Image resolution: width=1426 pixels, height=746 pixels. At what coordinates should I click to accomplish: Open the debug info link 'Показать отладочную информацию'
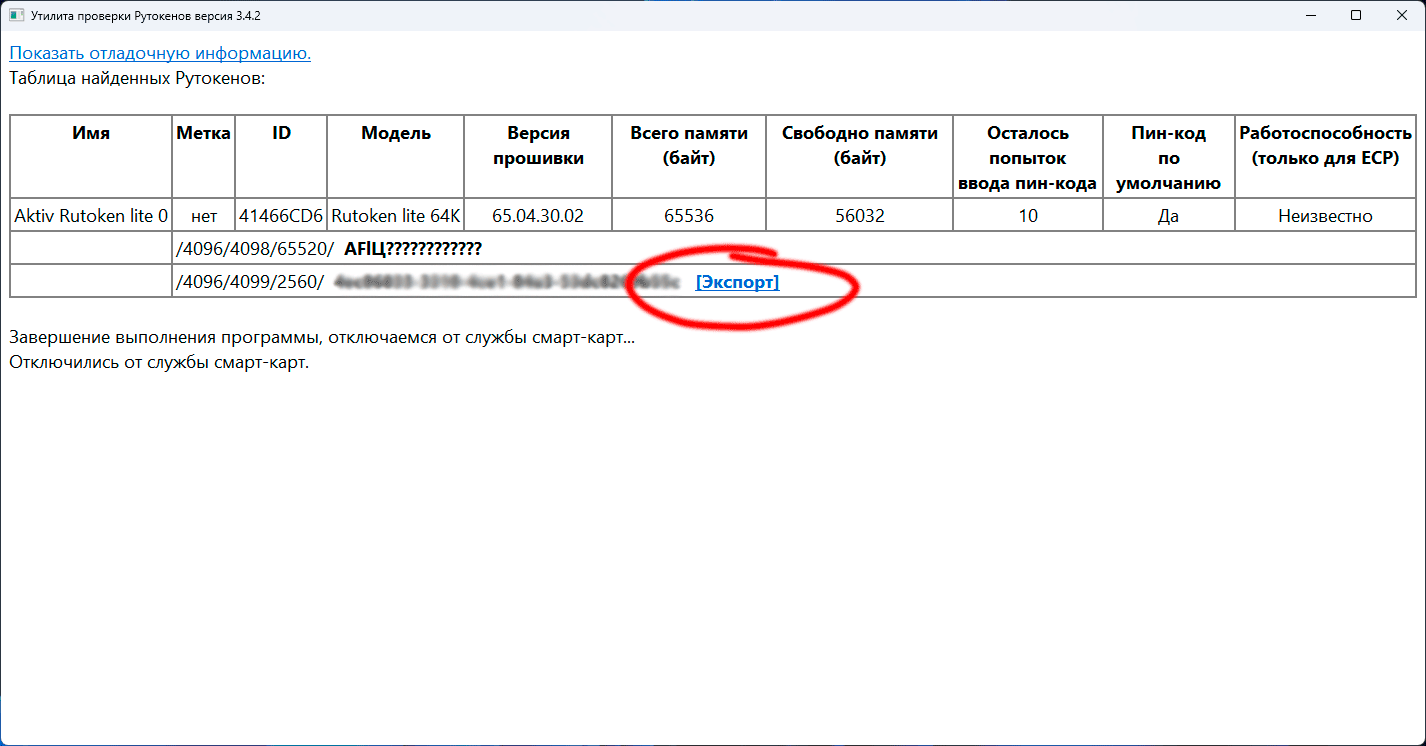point(160,53)
